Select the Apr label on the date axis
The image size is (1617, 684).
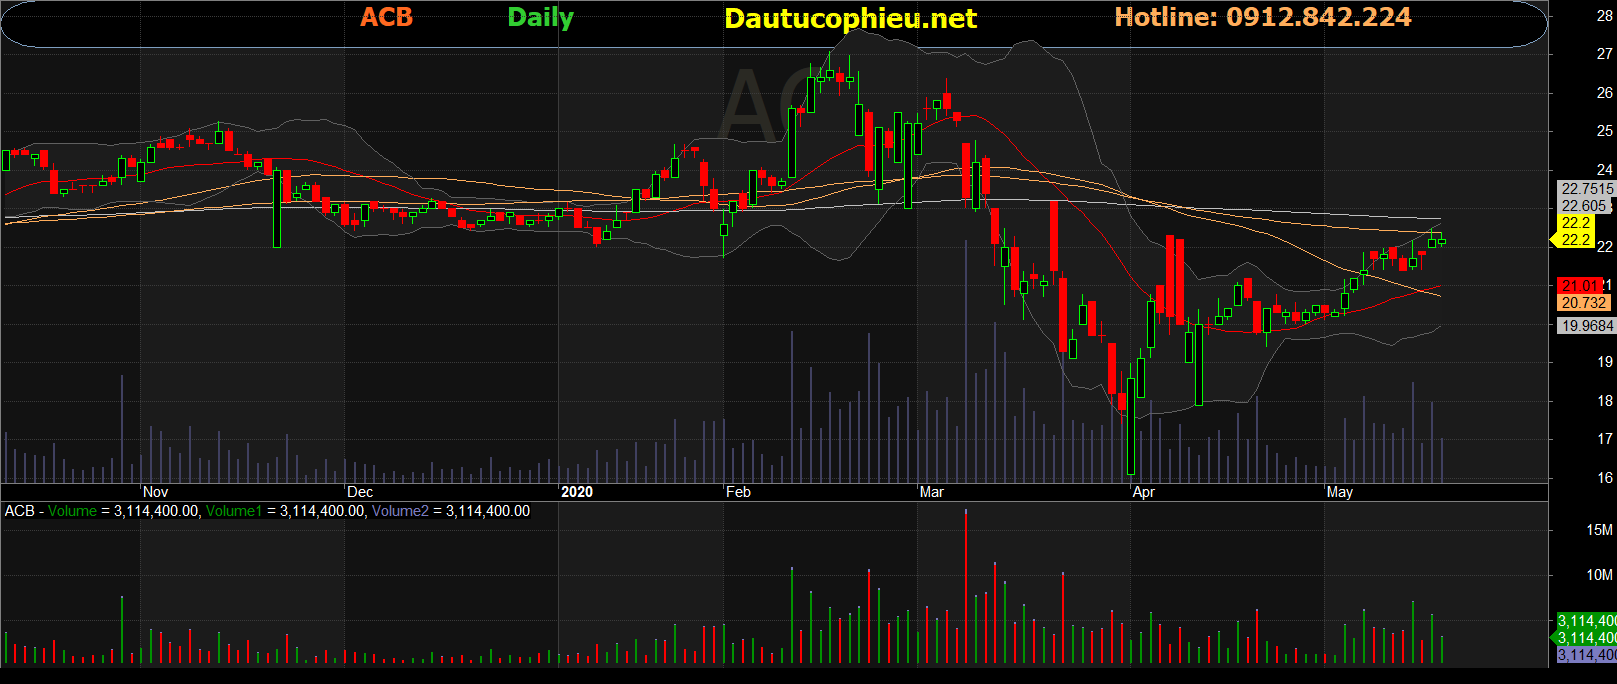[1143, 492]
